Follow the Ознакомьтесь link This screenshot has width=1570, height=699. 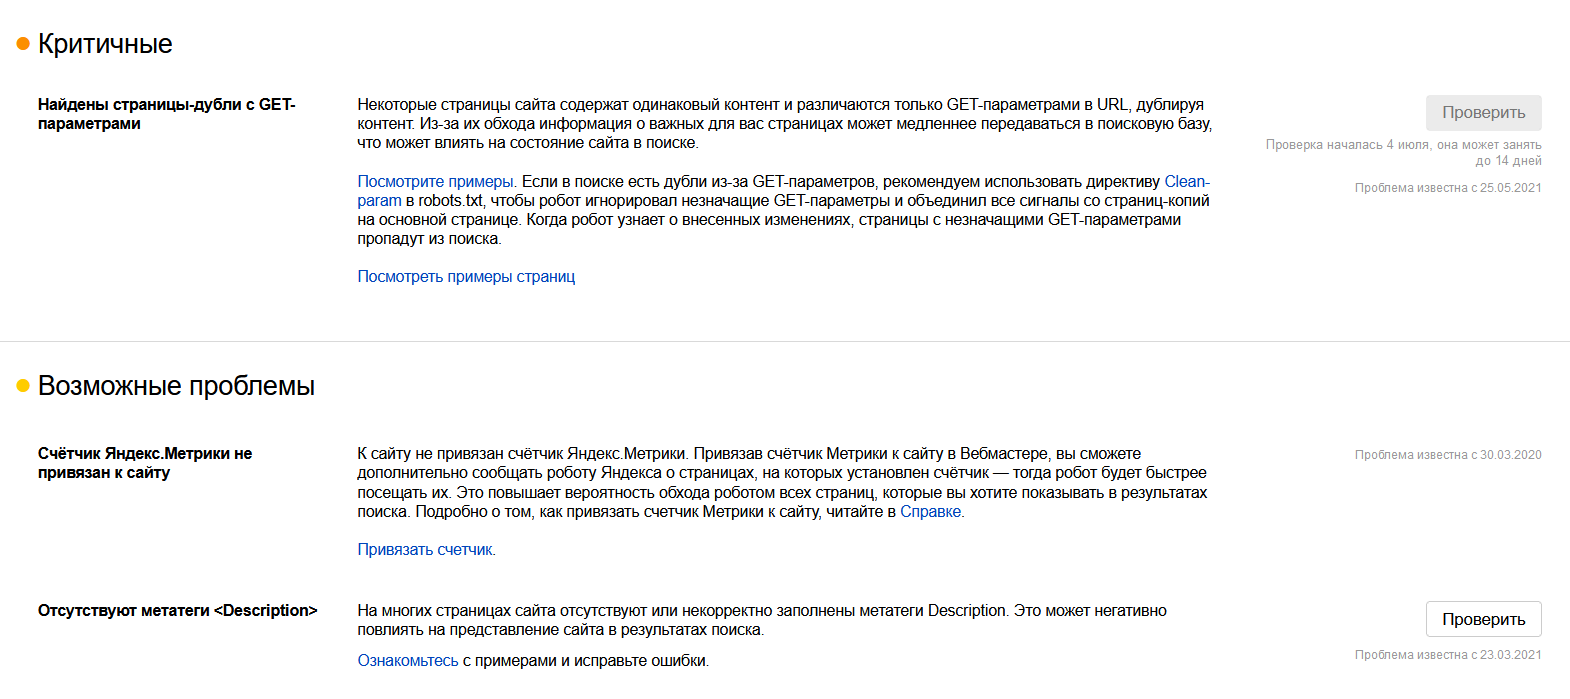pos(408,661)
